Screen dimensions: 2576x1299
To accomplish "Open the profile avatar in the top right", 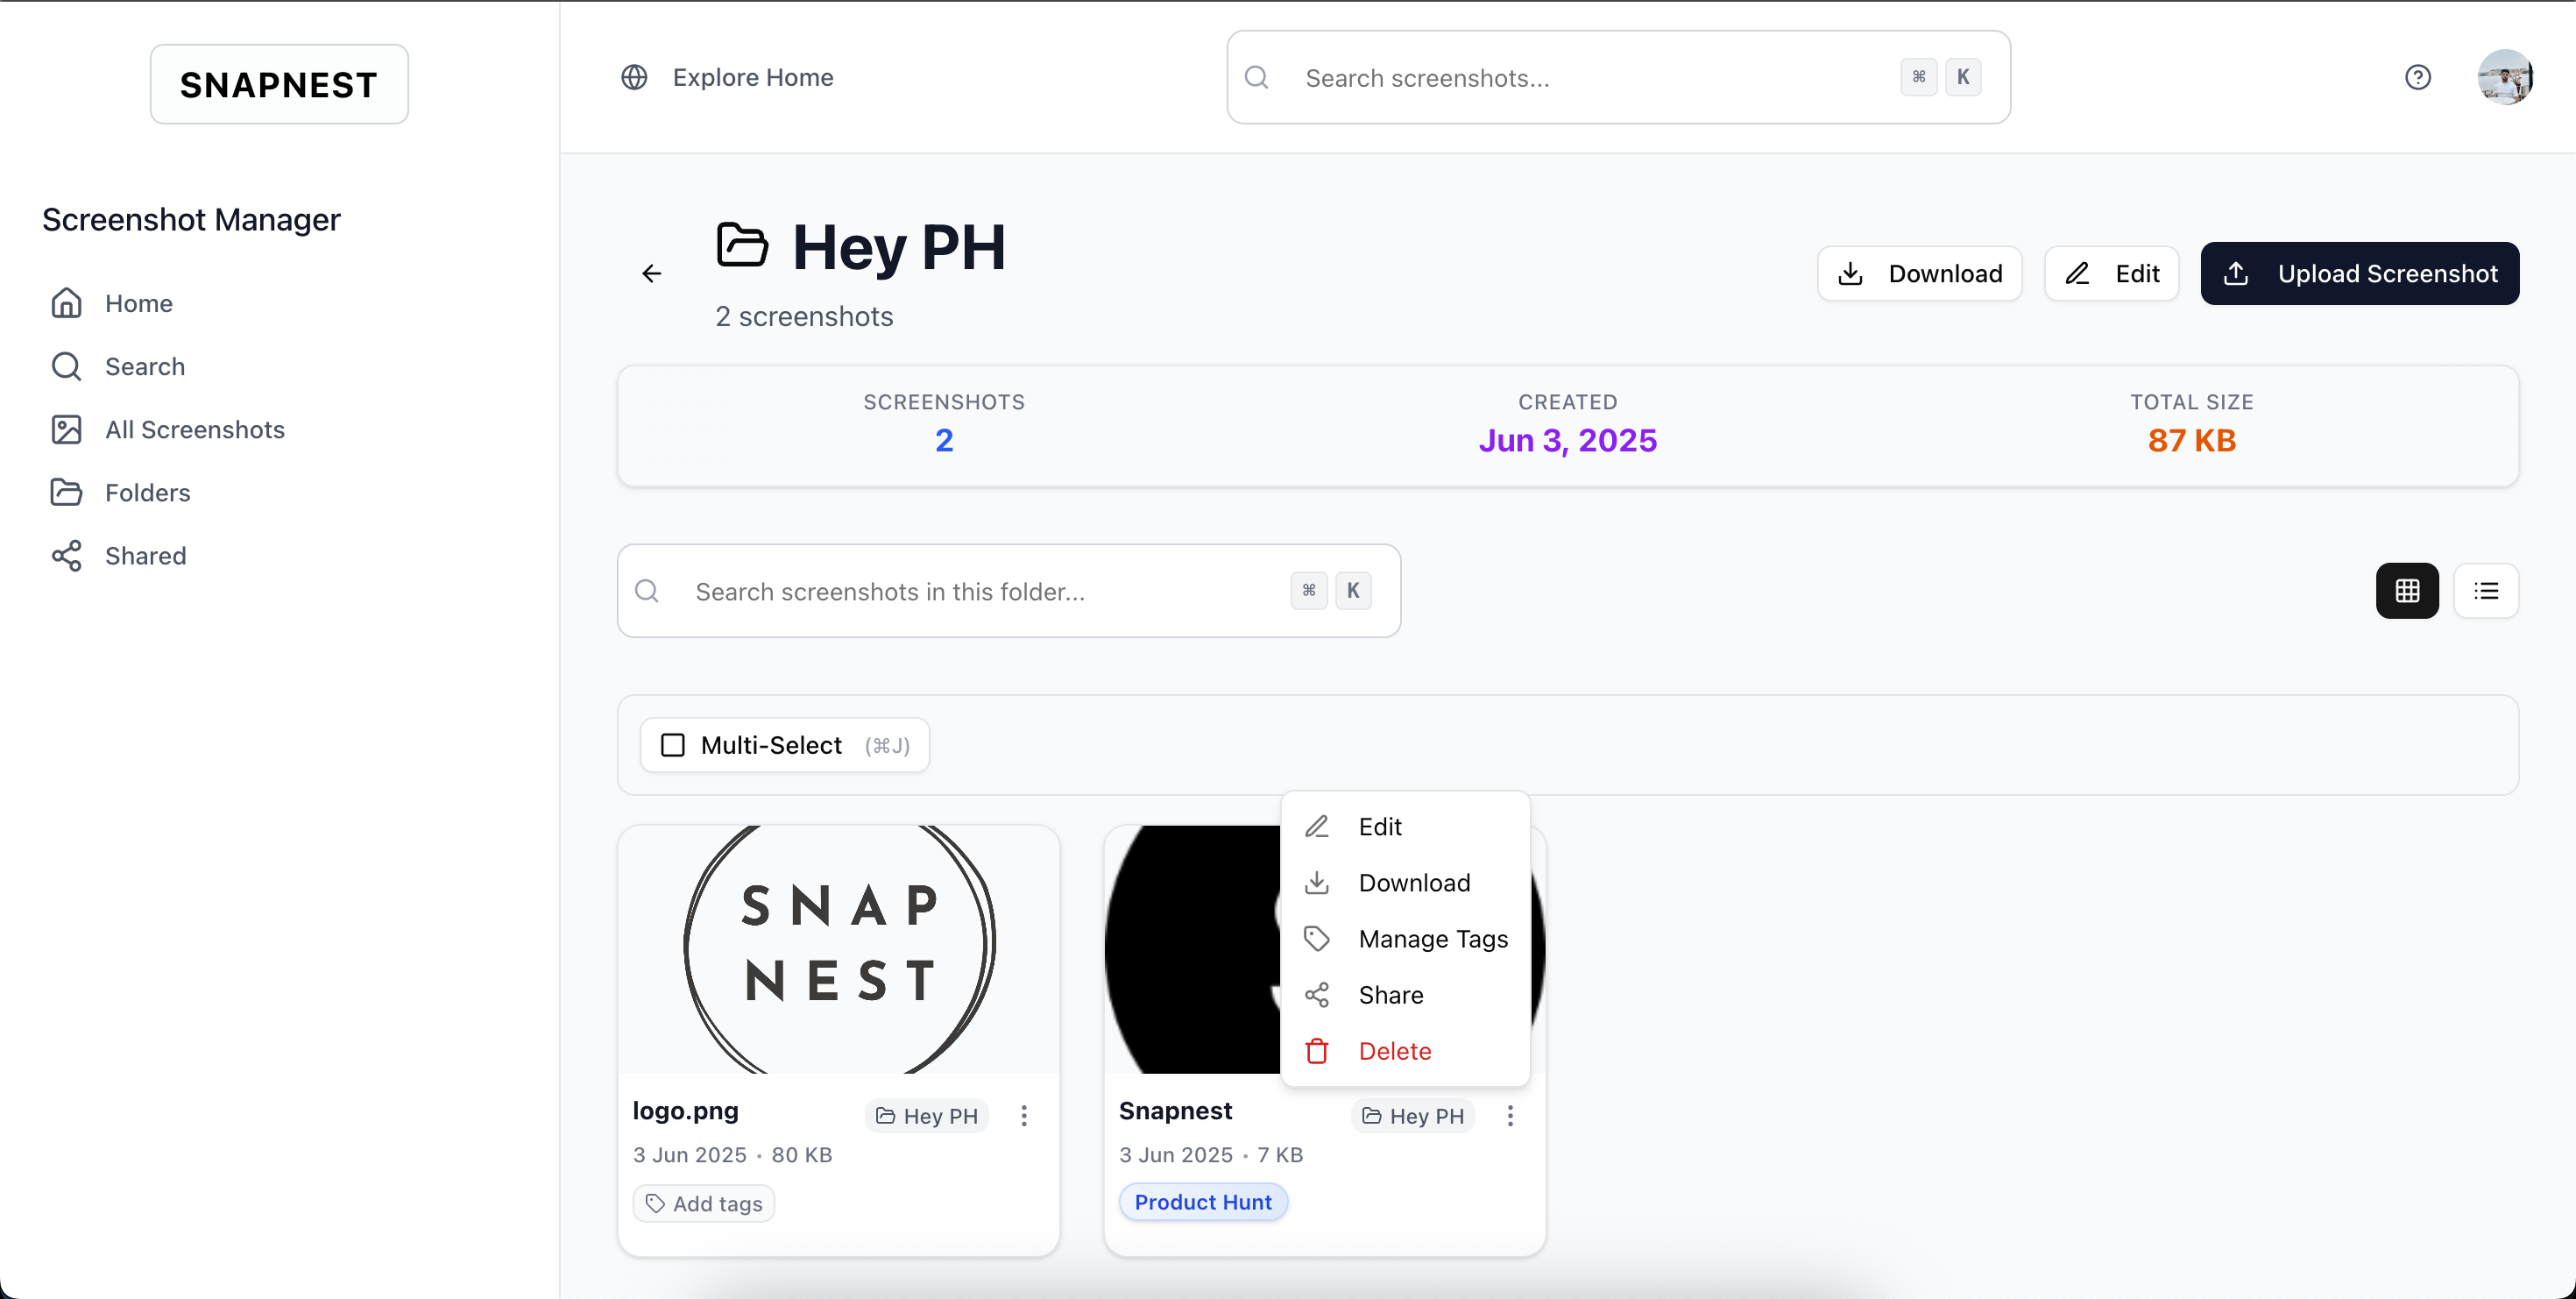I will pyautogui.click(x=2507, y=77).
